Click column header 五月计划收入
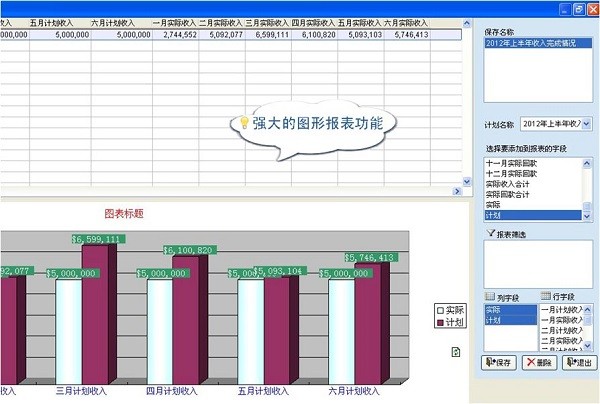 (60, 23)
